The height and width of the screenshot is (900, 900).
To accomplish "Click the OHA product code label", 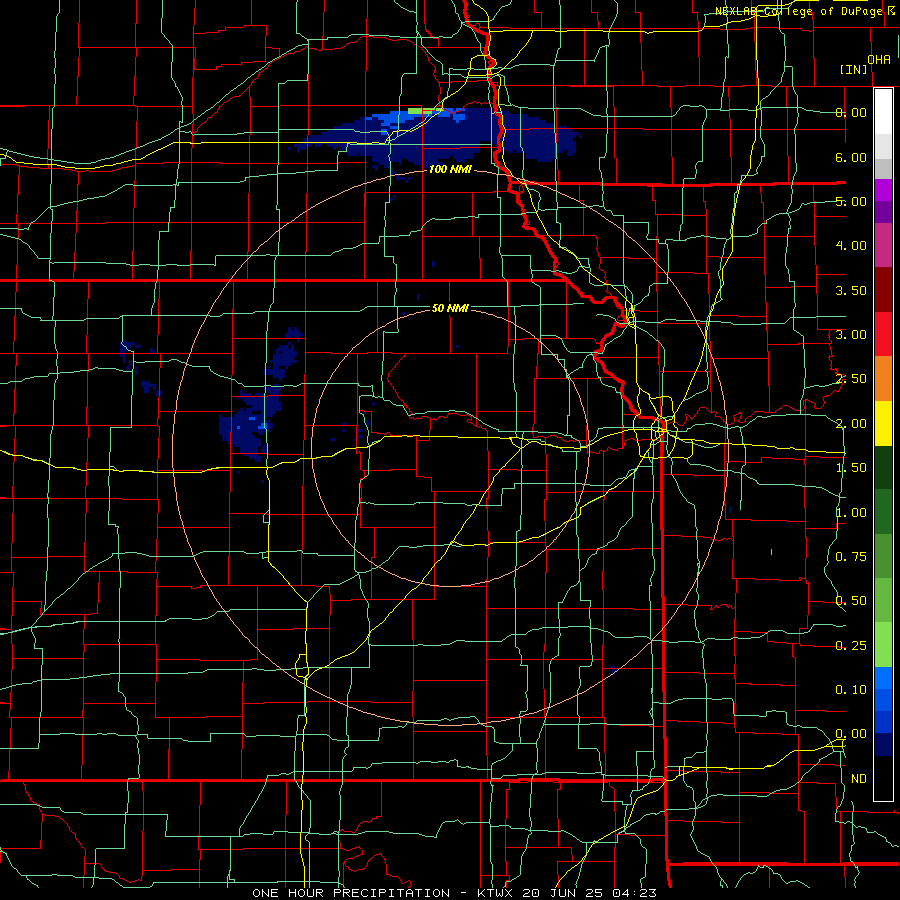I will click(879, 59).
